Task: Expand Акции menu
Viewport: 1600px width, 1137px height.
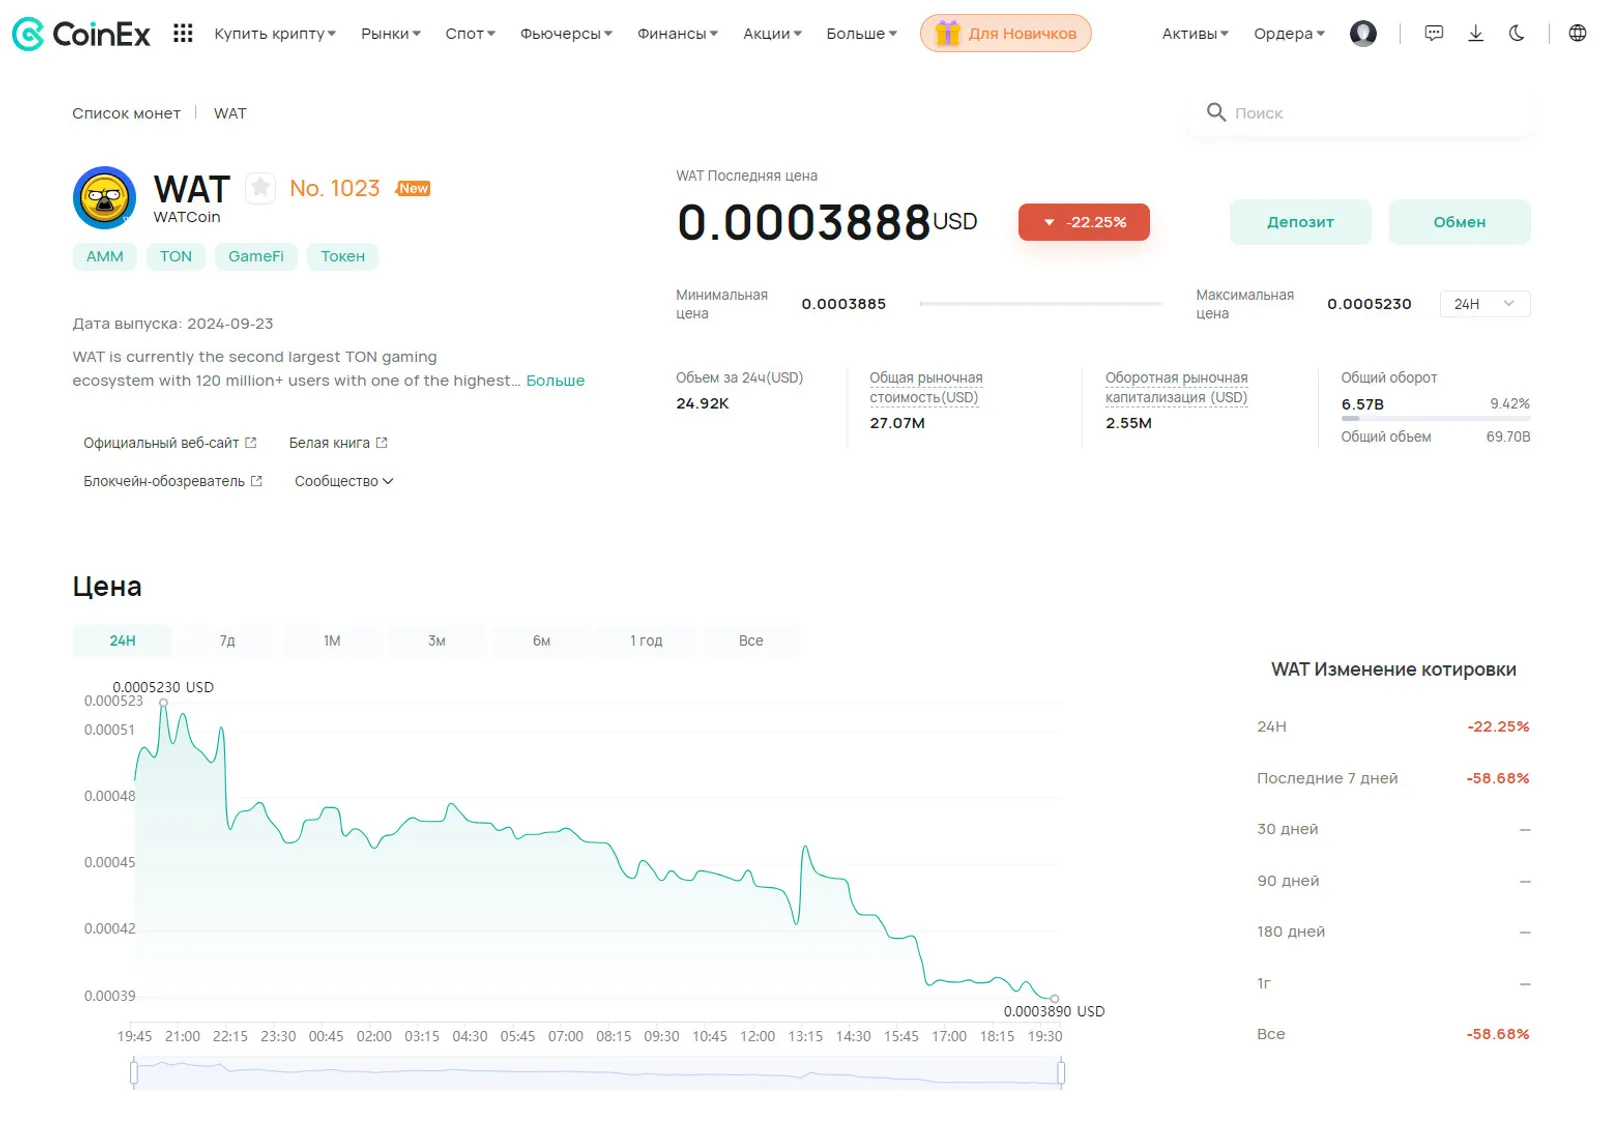Action: tap(772, 33)
